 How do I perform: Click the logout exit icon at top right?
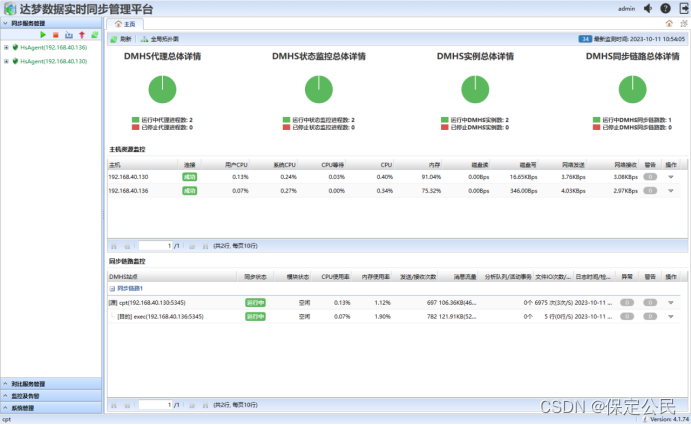684,8
